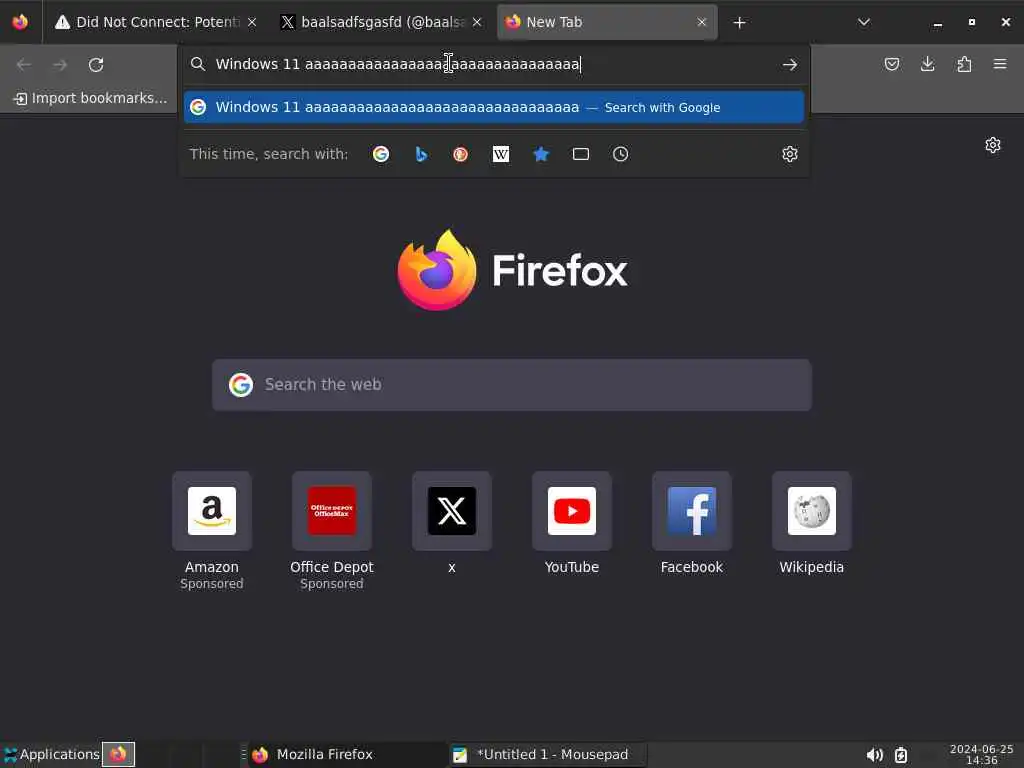Select Windows 11 Search with Google suggestion

tap(494, 107)
